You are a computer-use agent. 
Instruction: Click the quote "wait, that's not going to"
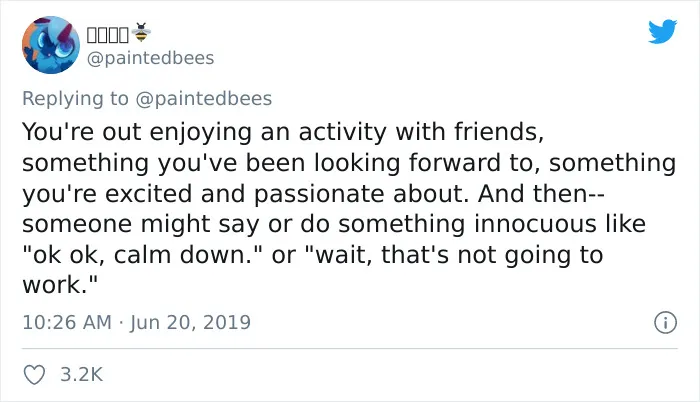(x=454, y=255)
